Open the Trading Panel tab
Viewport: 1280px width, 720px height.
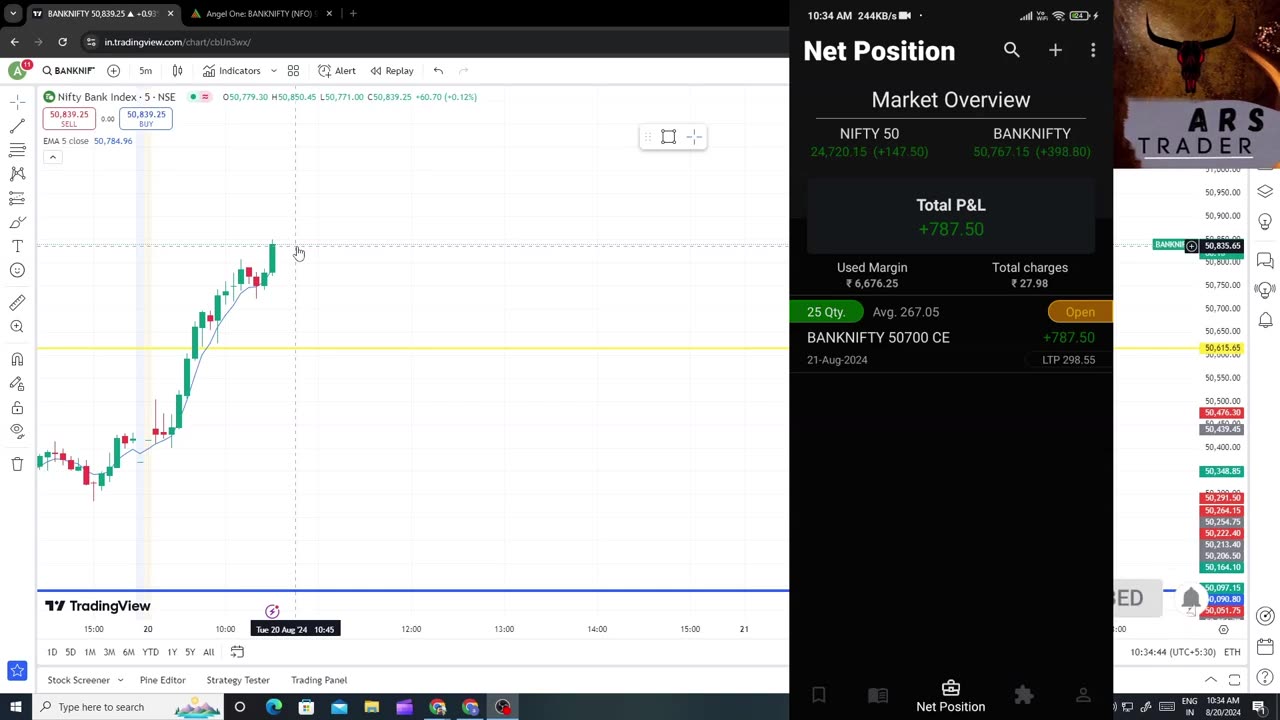point(319,680)
